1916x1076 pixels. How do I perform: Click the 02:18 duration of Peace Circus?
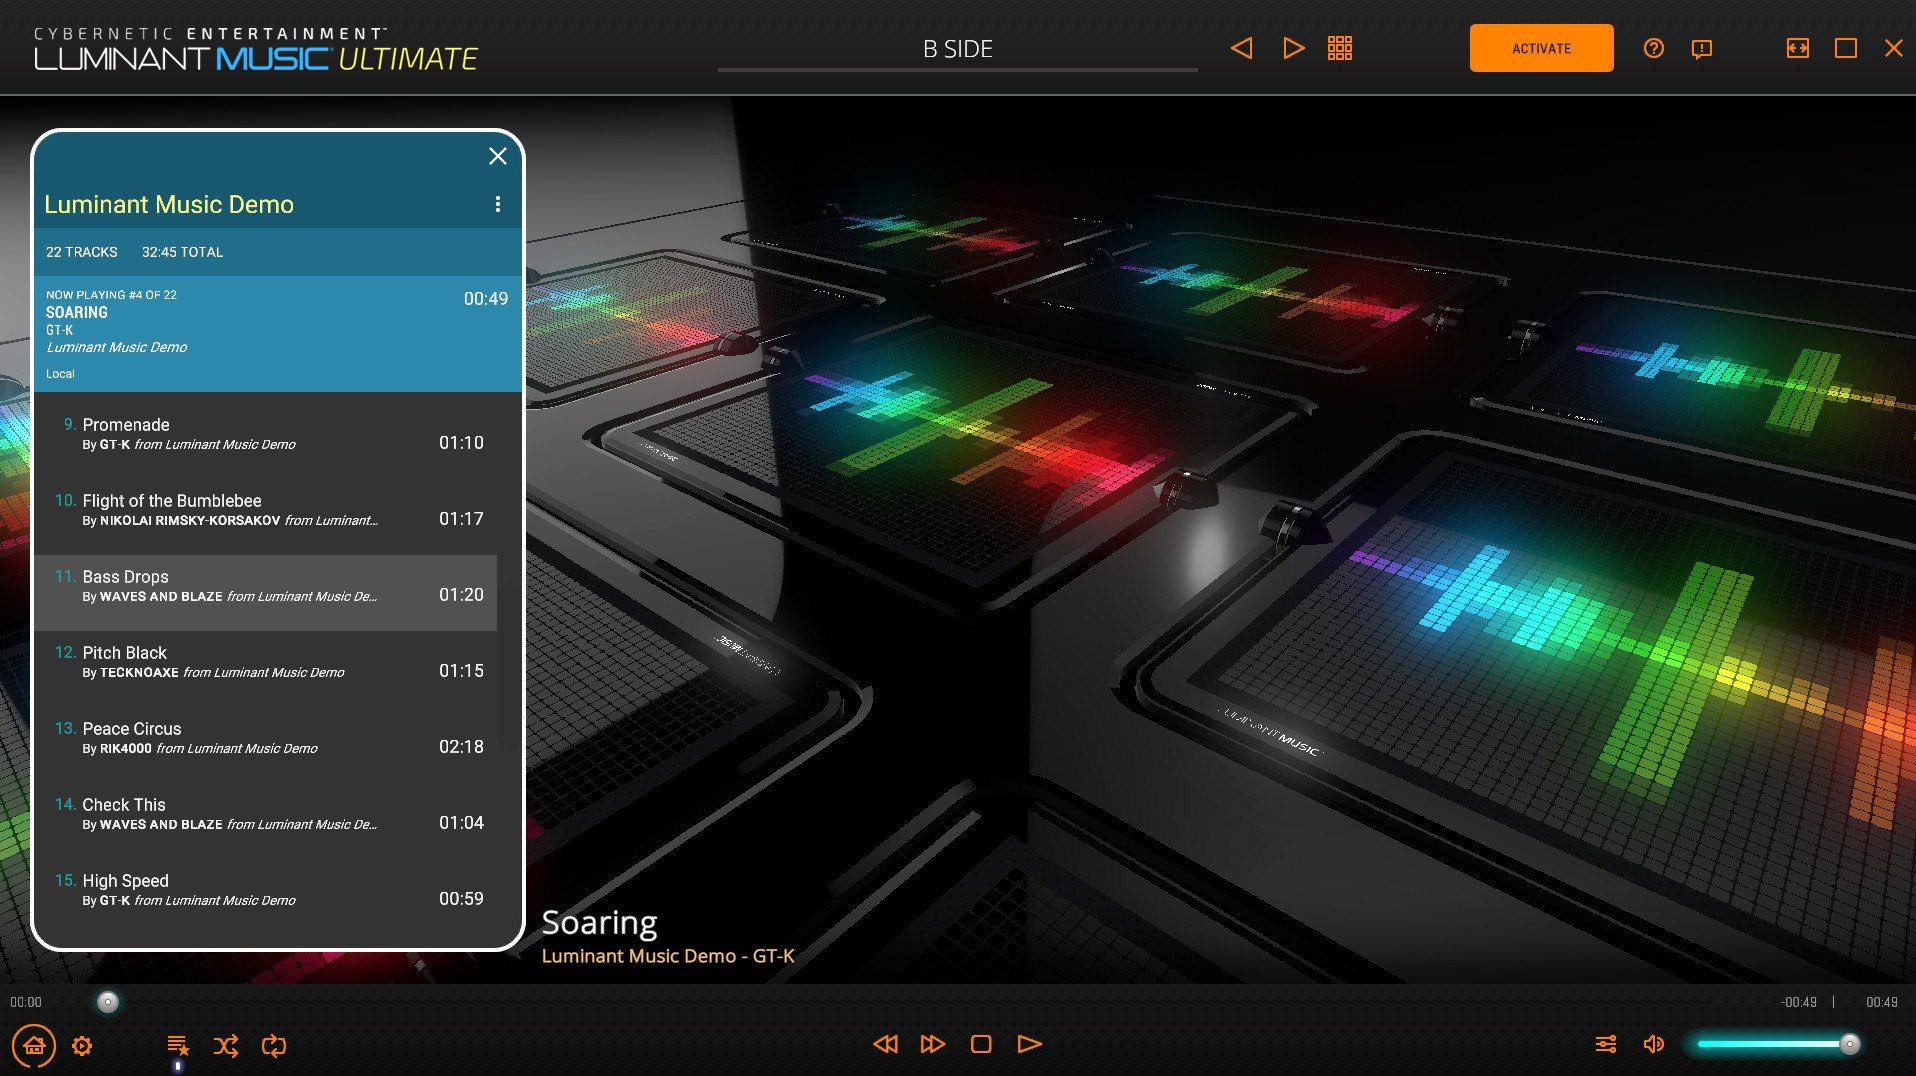[x=461, y=747]
